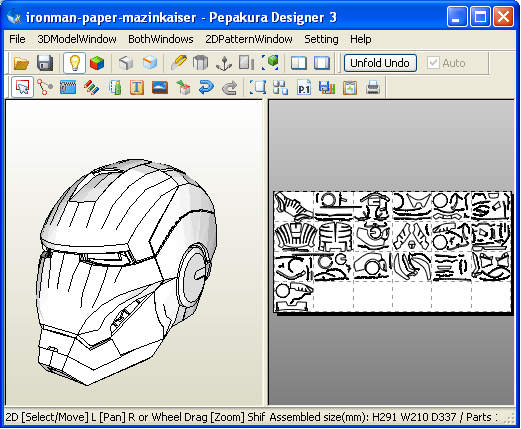
Task: Open the 2DPatternWindow menu
Action: 249,39
